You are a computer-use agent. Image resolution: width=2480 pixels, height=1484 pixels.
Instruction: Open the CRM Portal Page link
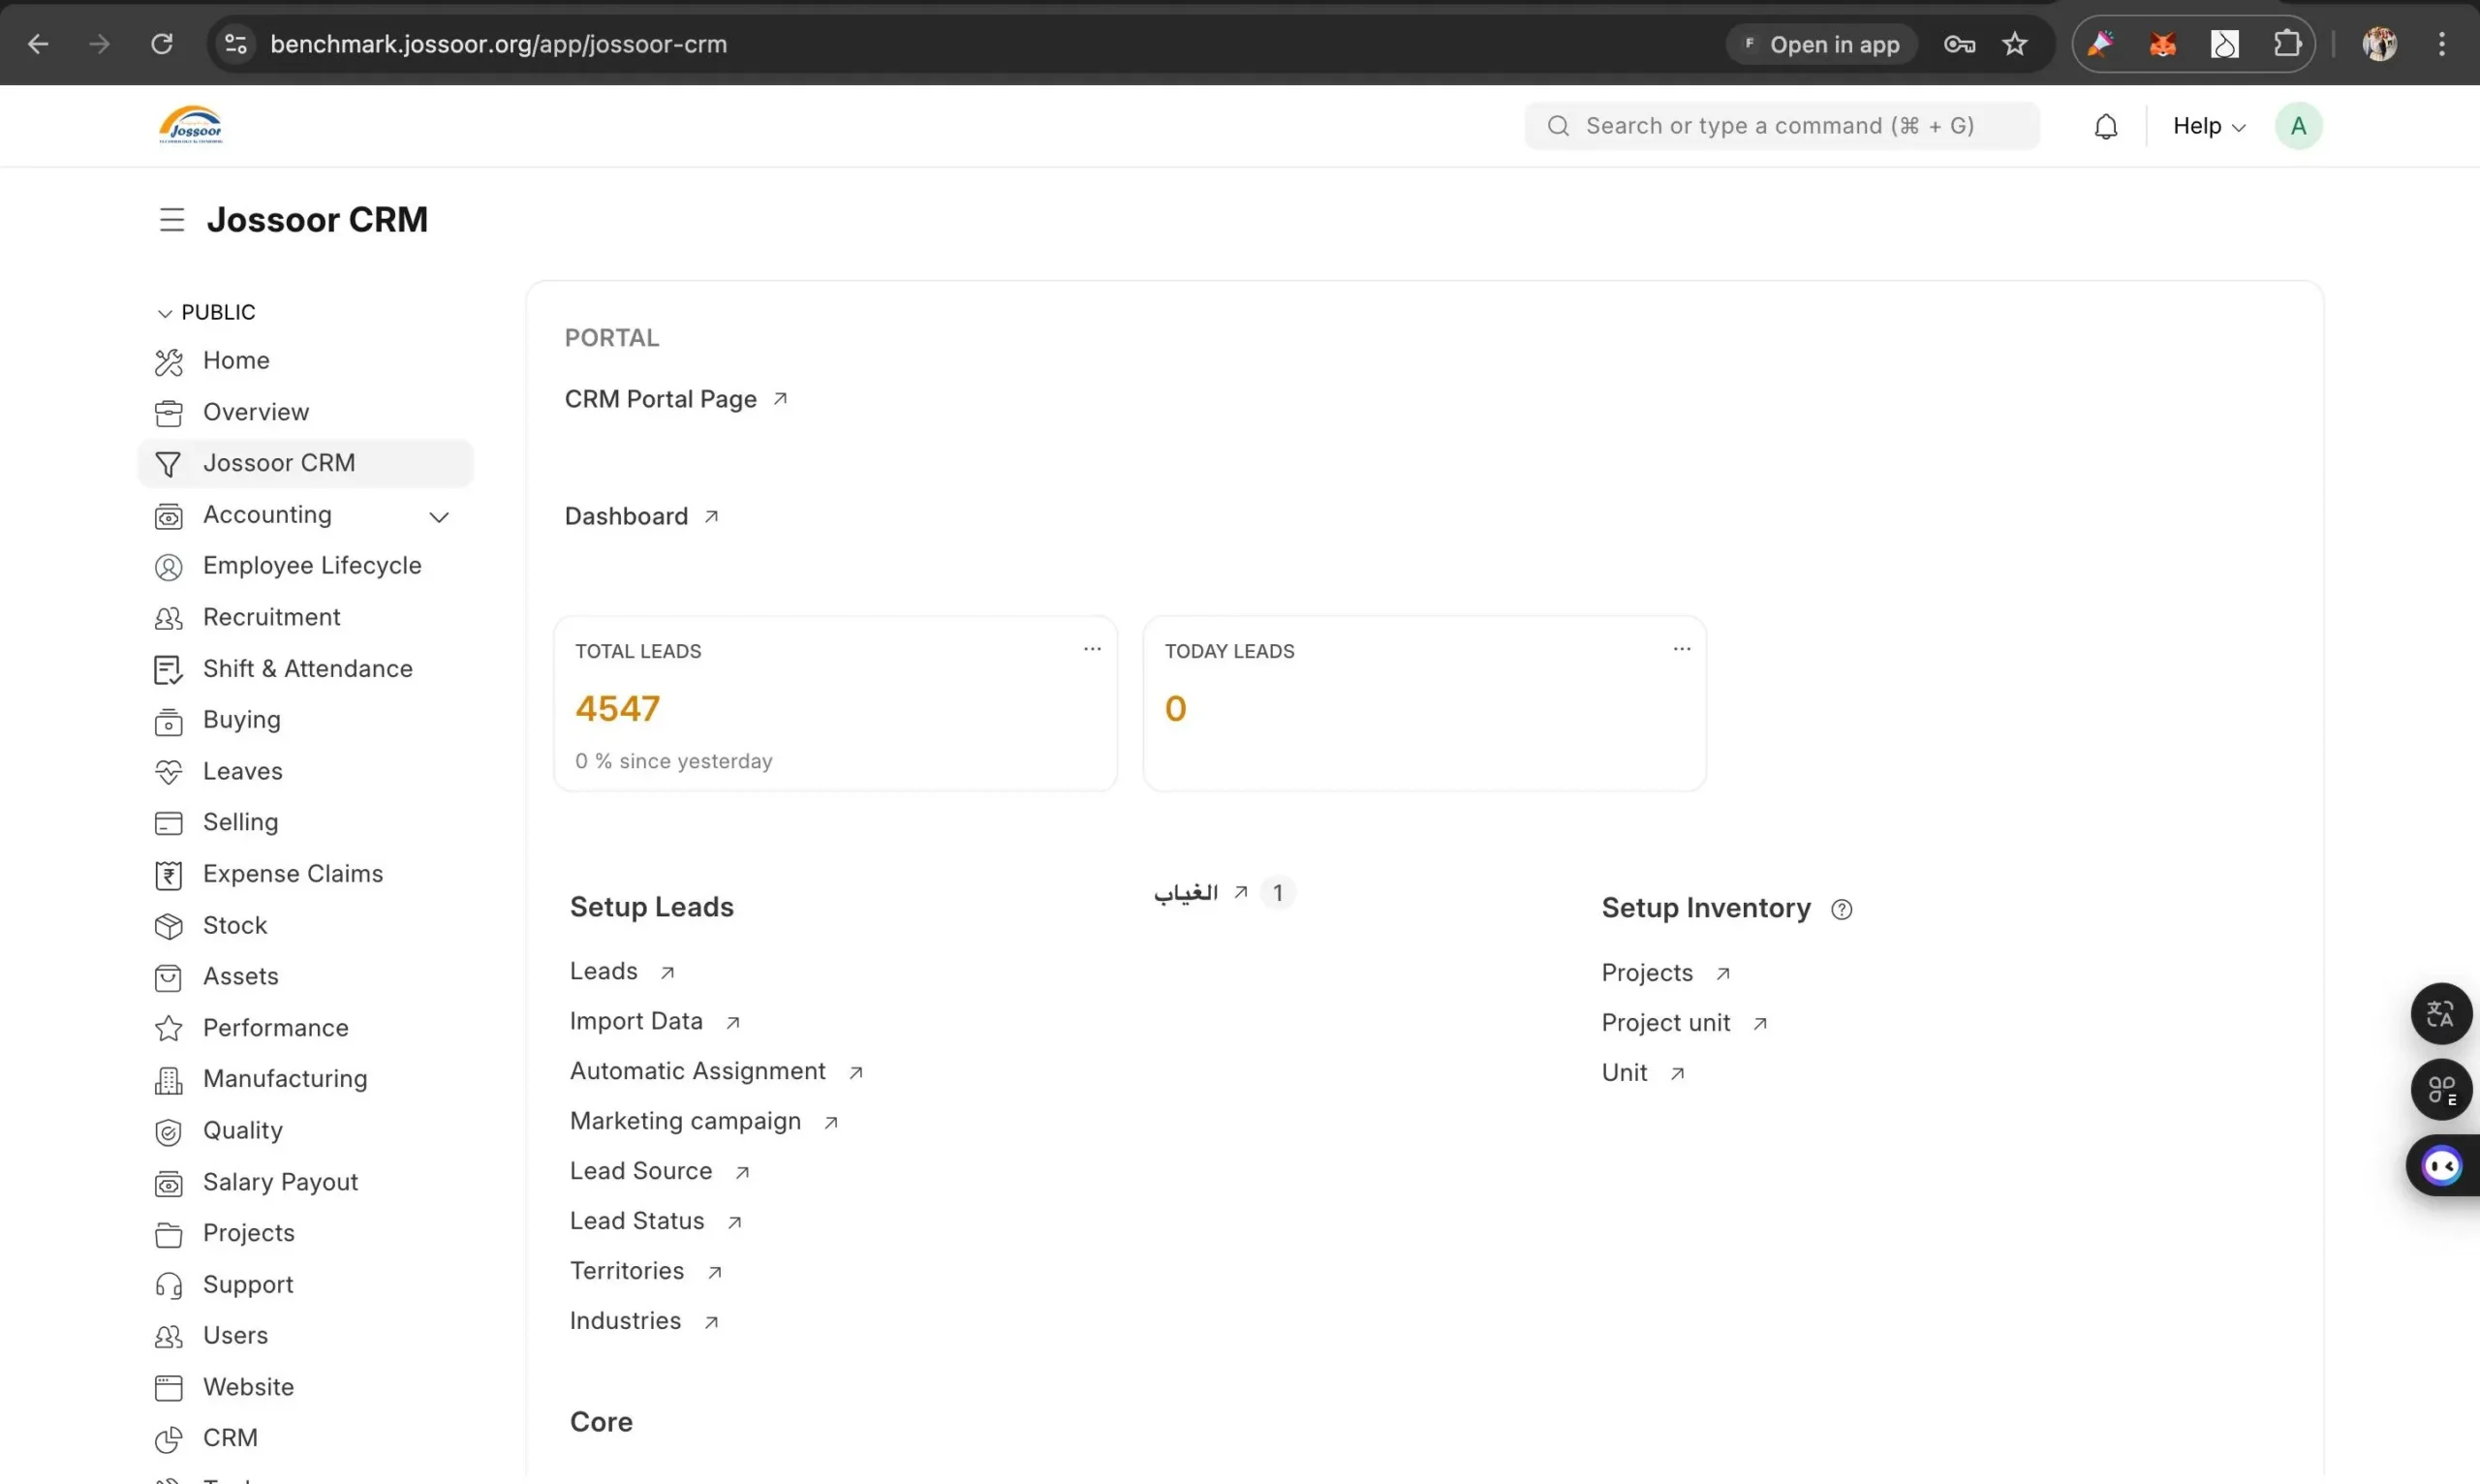click(x=661, y=399)
